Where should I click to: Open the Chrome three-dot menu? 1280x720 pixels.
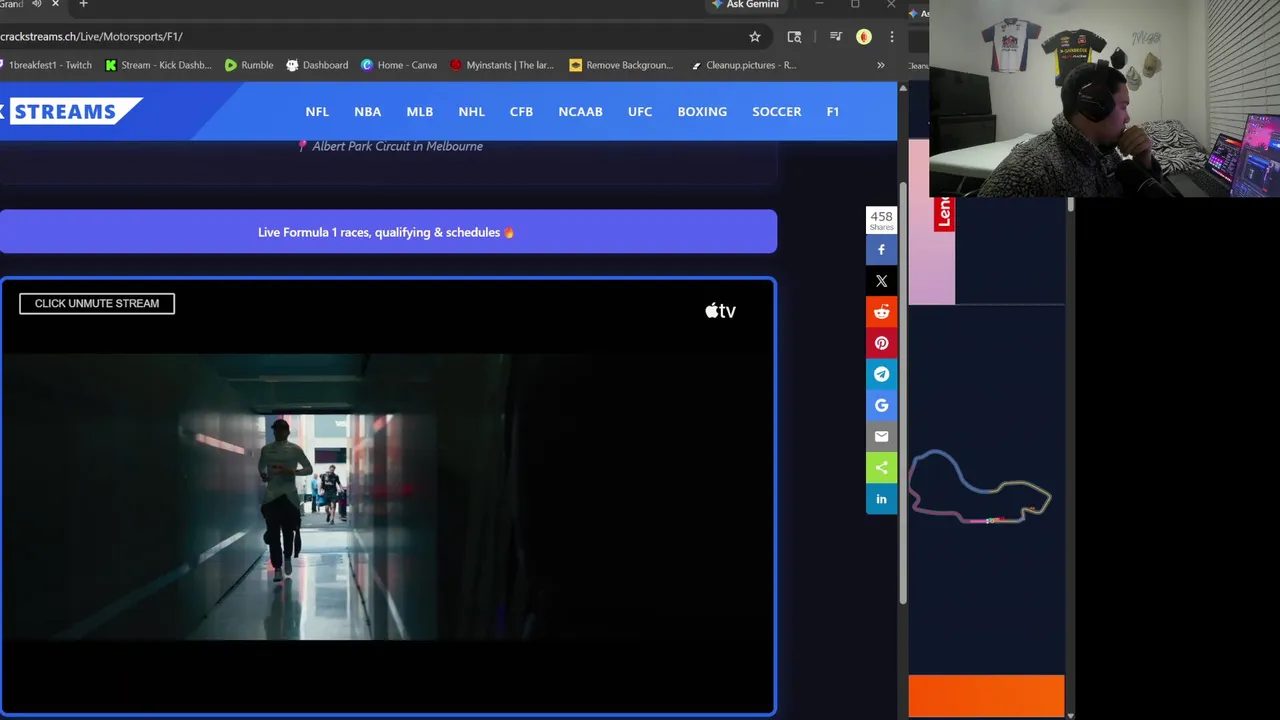click(891, 37)
